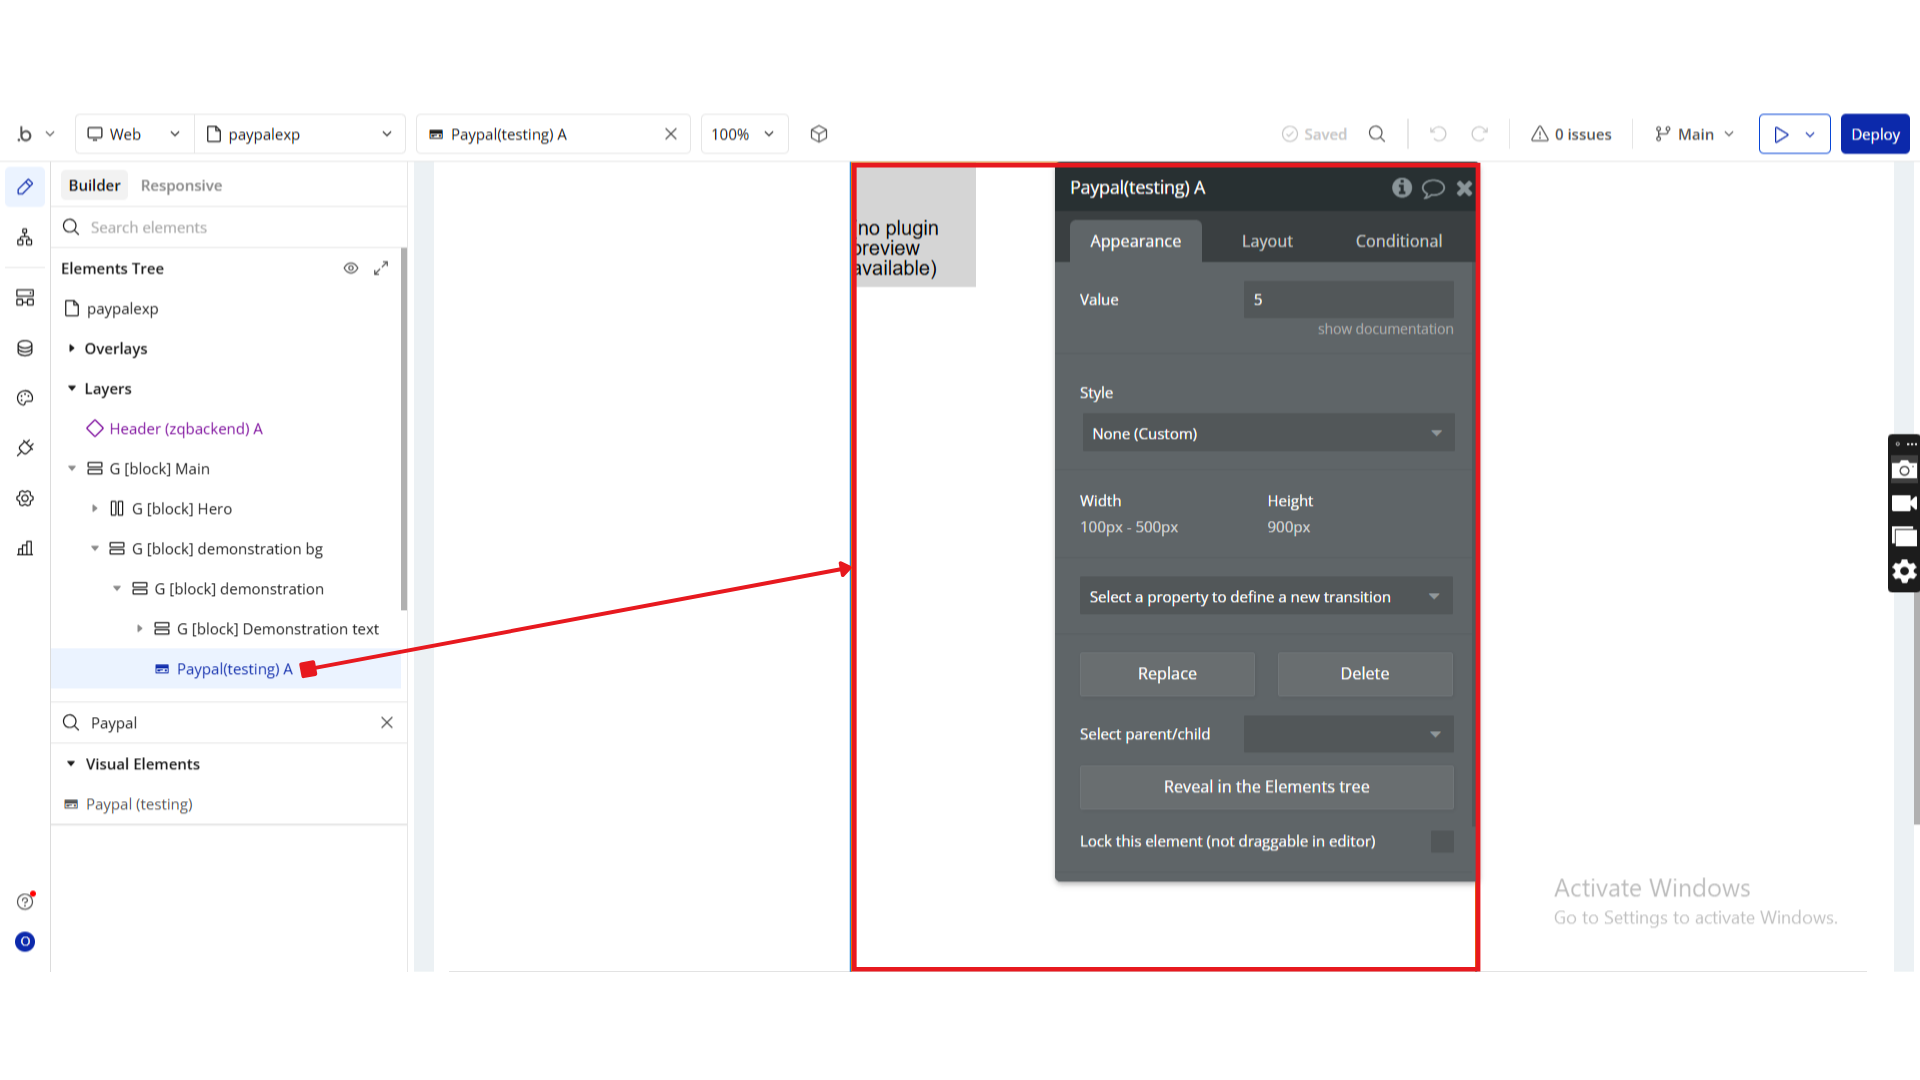
Task: Click the 3D cube icon in toolbar
Action: [819, 134]
